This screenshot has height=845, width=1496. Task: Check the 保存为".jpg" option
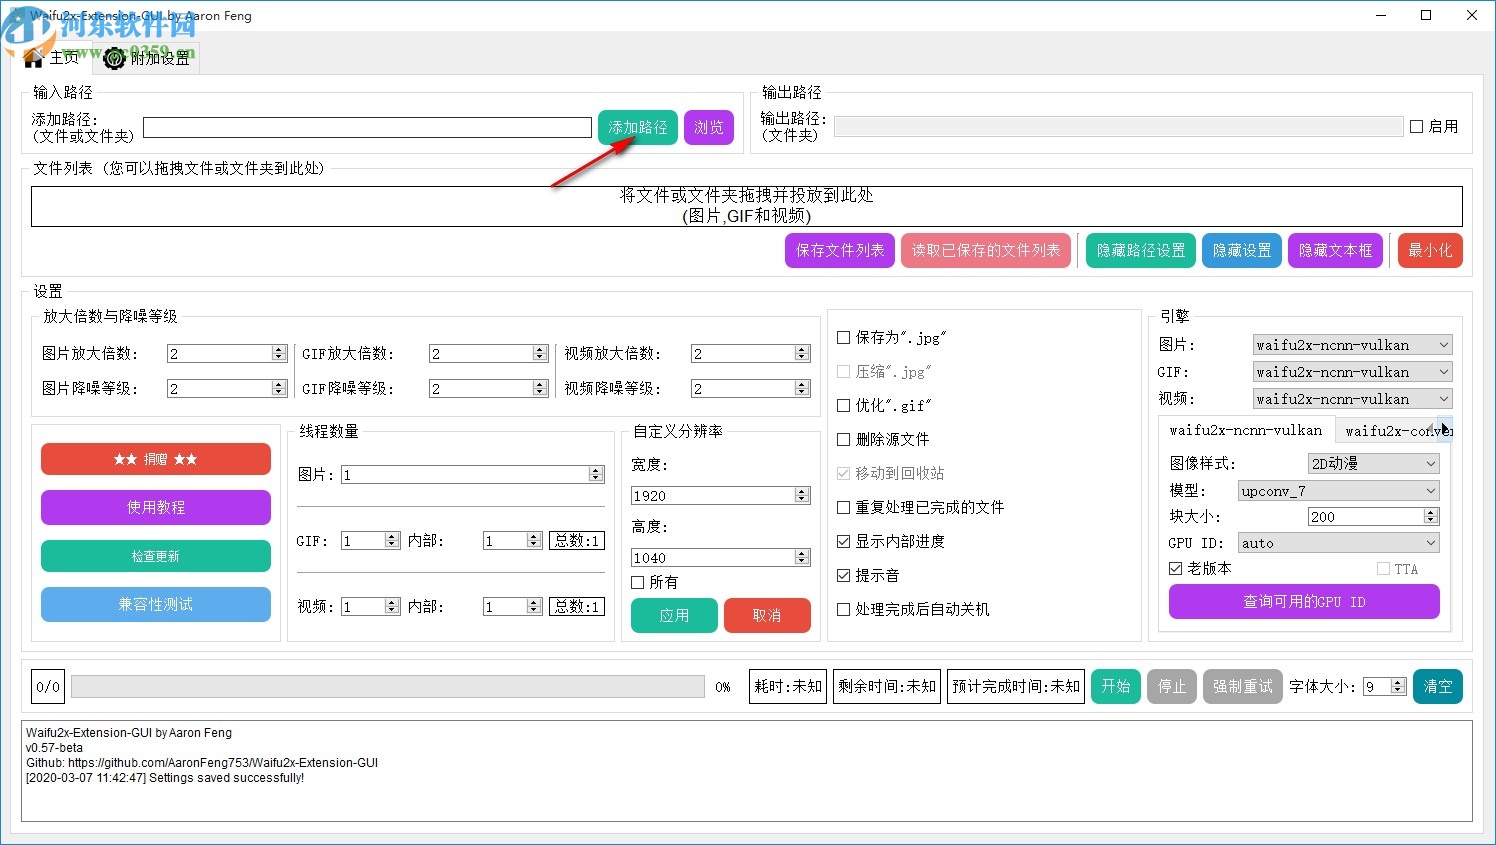tap(843, 338)
